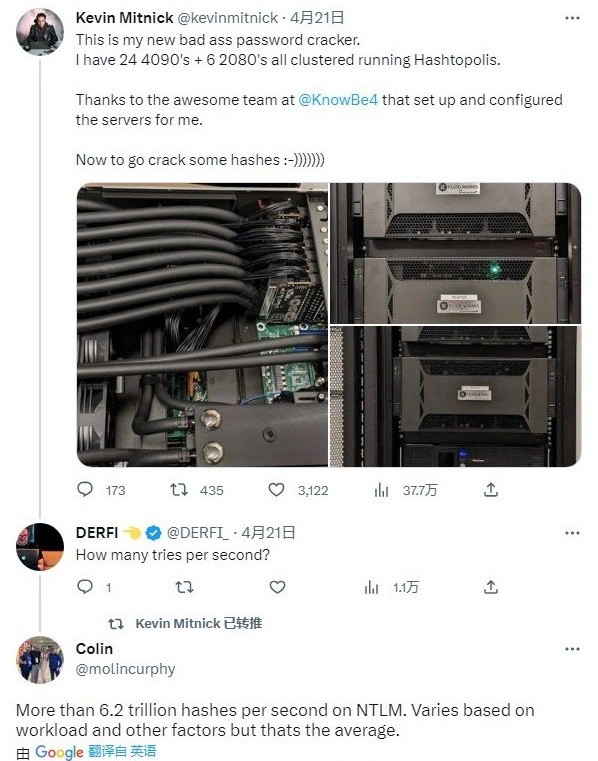The image size is (598, 761).
Task: Open the @kevinmitnick handle link
Action: 228,18
